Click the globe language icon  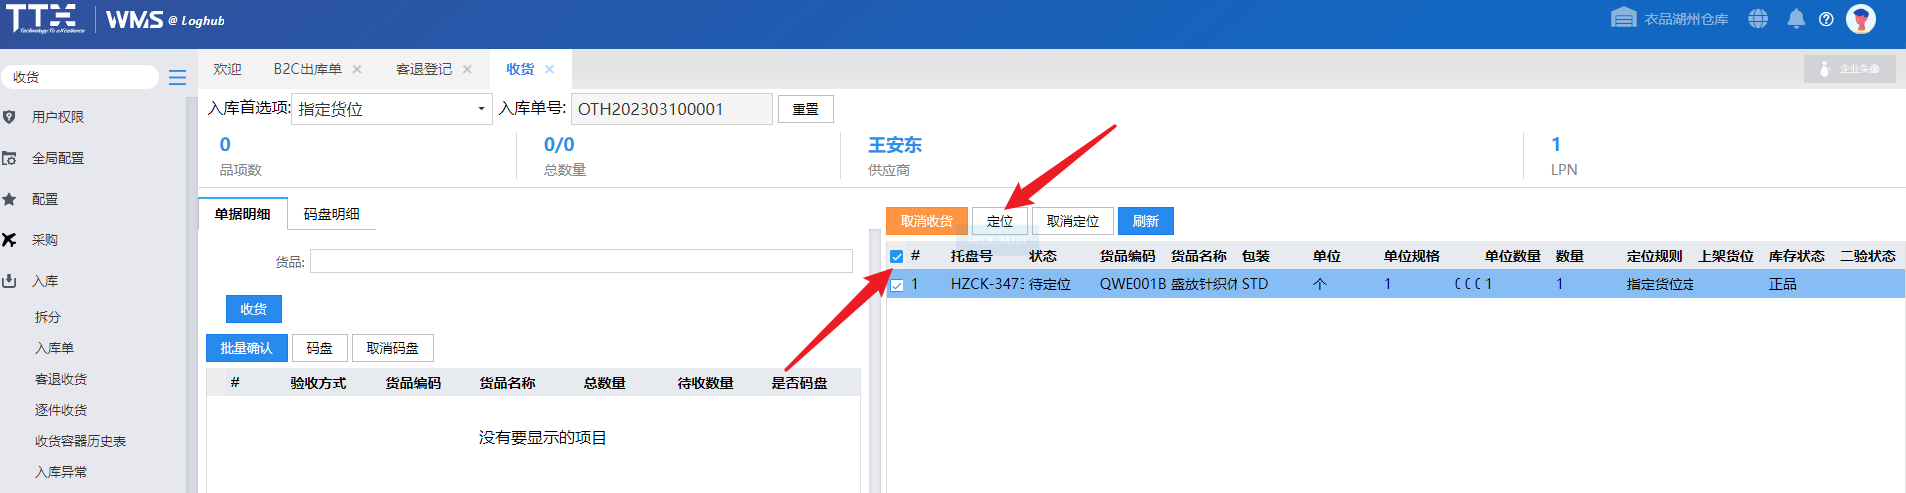[x=1758, y=19]
